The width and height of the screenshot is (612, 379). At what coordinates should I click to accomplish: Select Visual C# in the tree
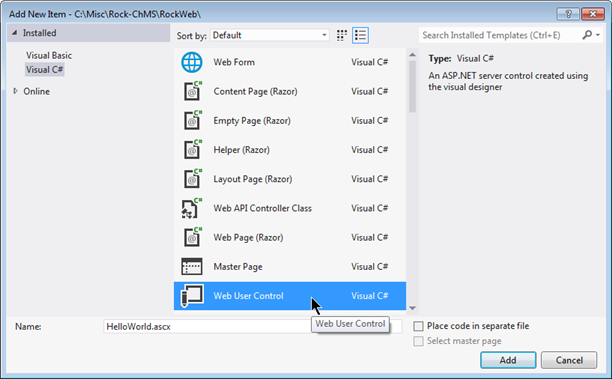click(x=44, y=69)
